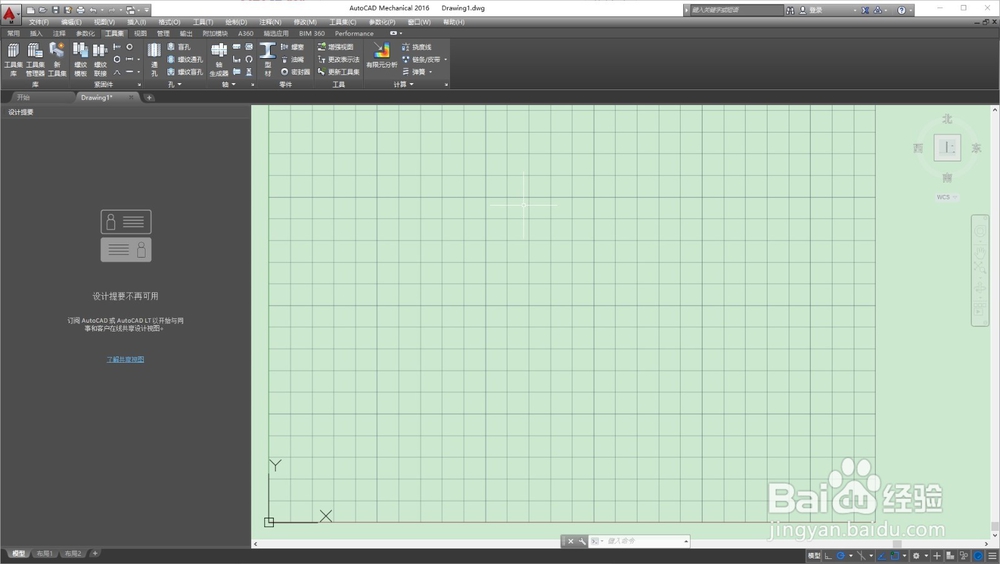Screen dimensions: 1000x564
Task: Click the Undo arrow icon
Action: coord(93,10)
